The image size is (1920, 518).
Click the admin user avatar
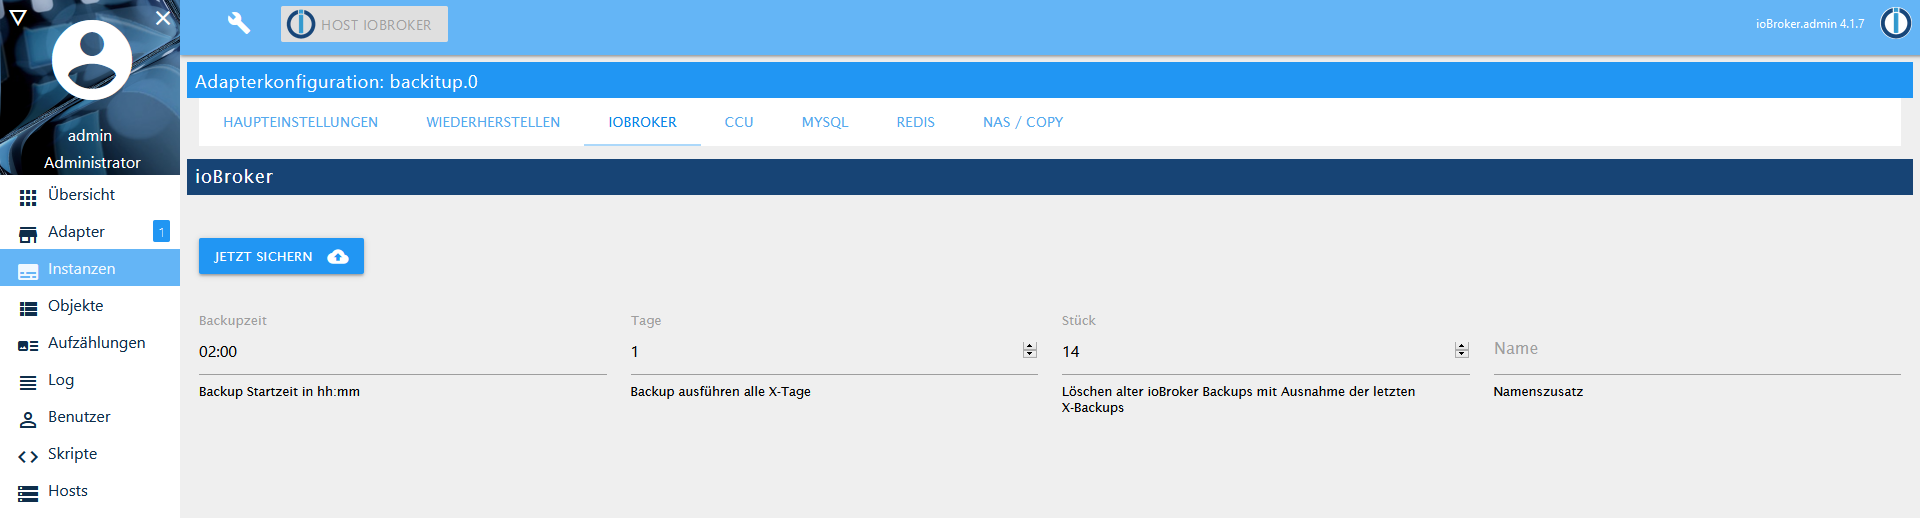pos(91,60)
